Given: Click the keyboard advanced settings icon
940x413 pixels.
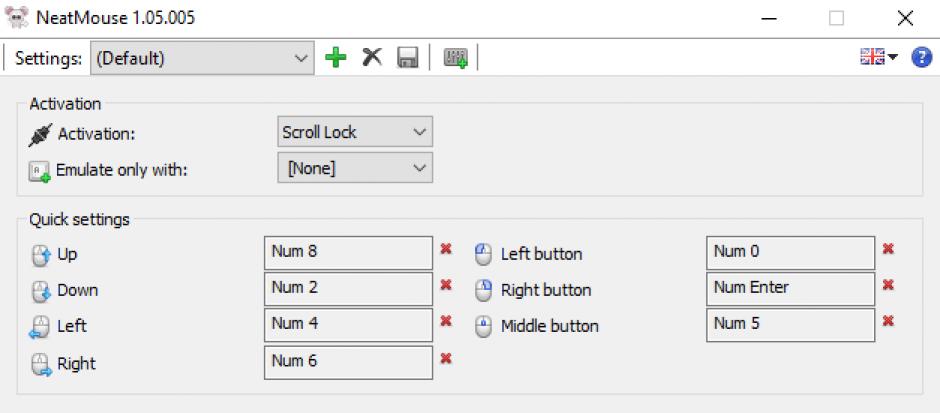Looking at the screenshot, I should tap(454, 59).
